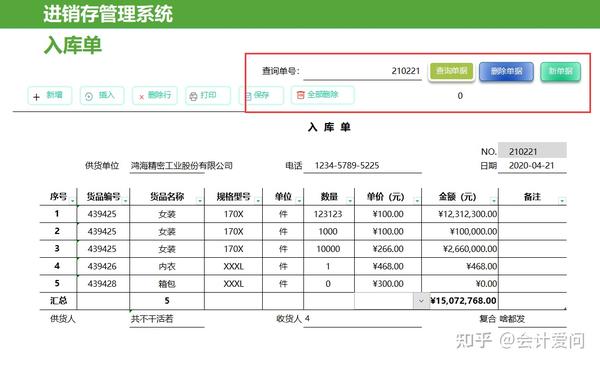This screenshot has width=600, height=365.
Task: Click the red x icon on 删除行
Action: (141, 97)
